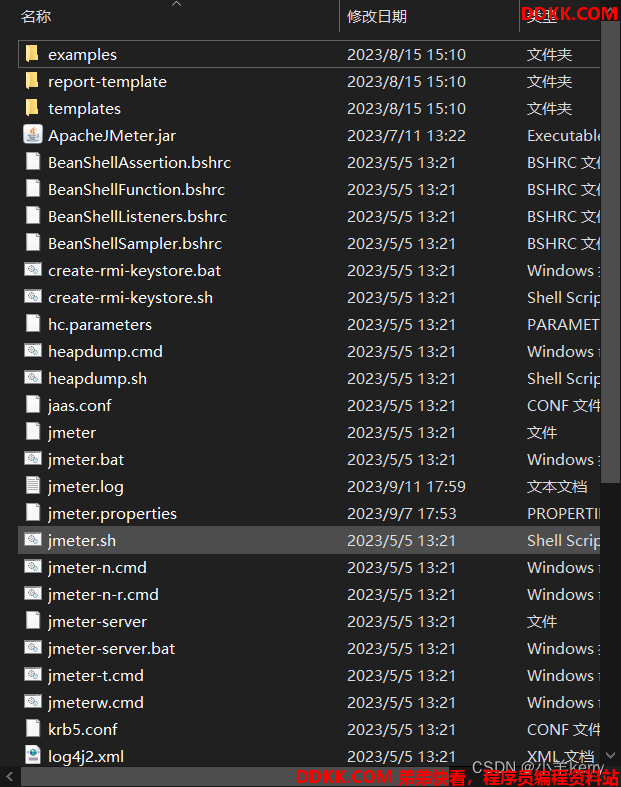
Task: Click the log4j2.xml document icon
Action: click(x=33, y=755)
